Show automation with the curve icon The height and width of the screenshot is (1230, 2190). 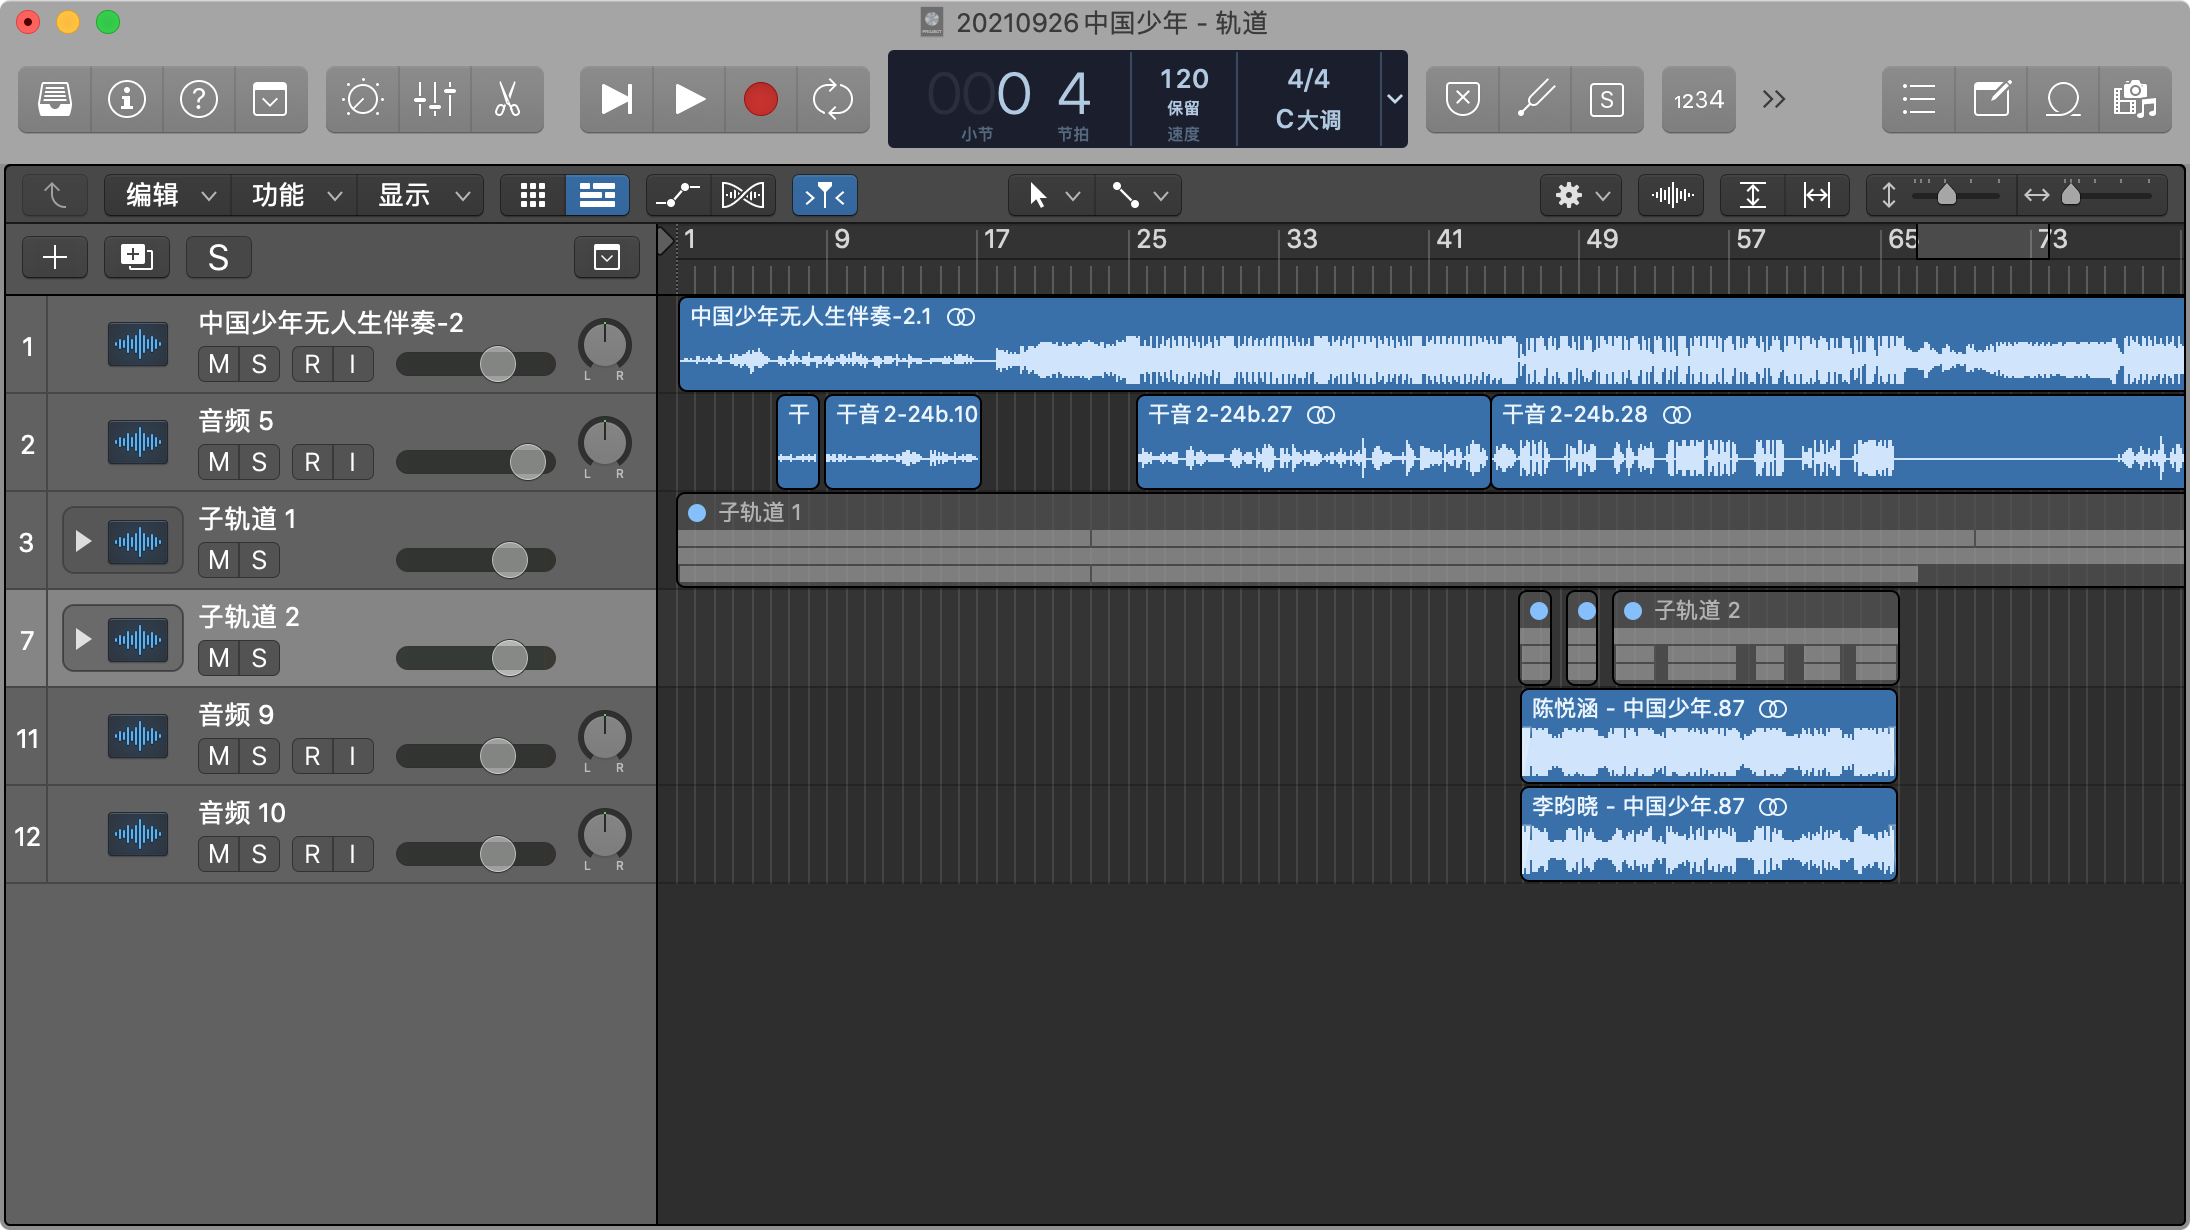(678, 195)
